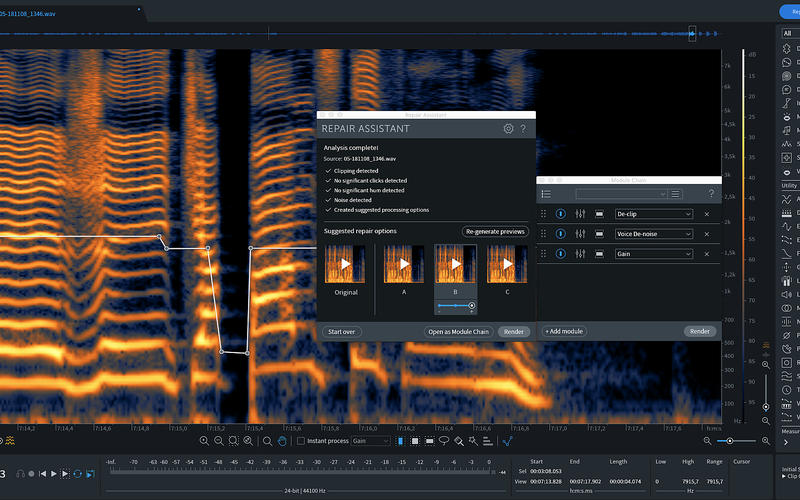Viewport: 800px width, 500px height.
Task: Toggle the follow playhead button
Action: (x=90, y=474)
